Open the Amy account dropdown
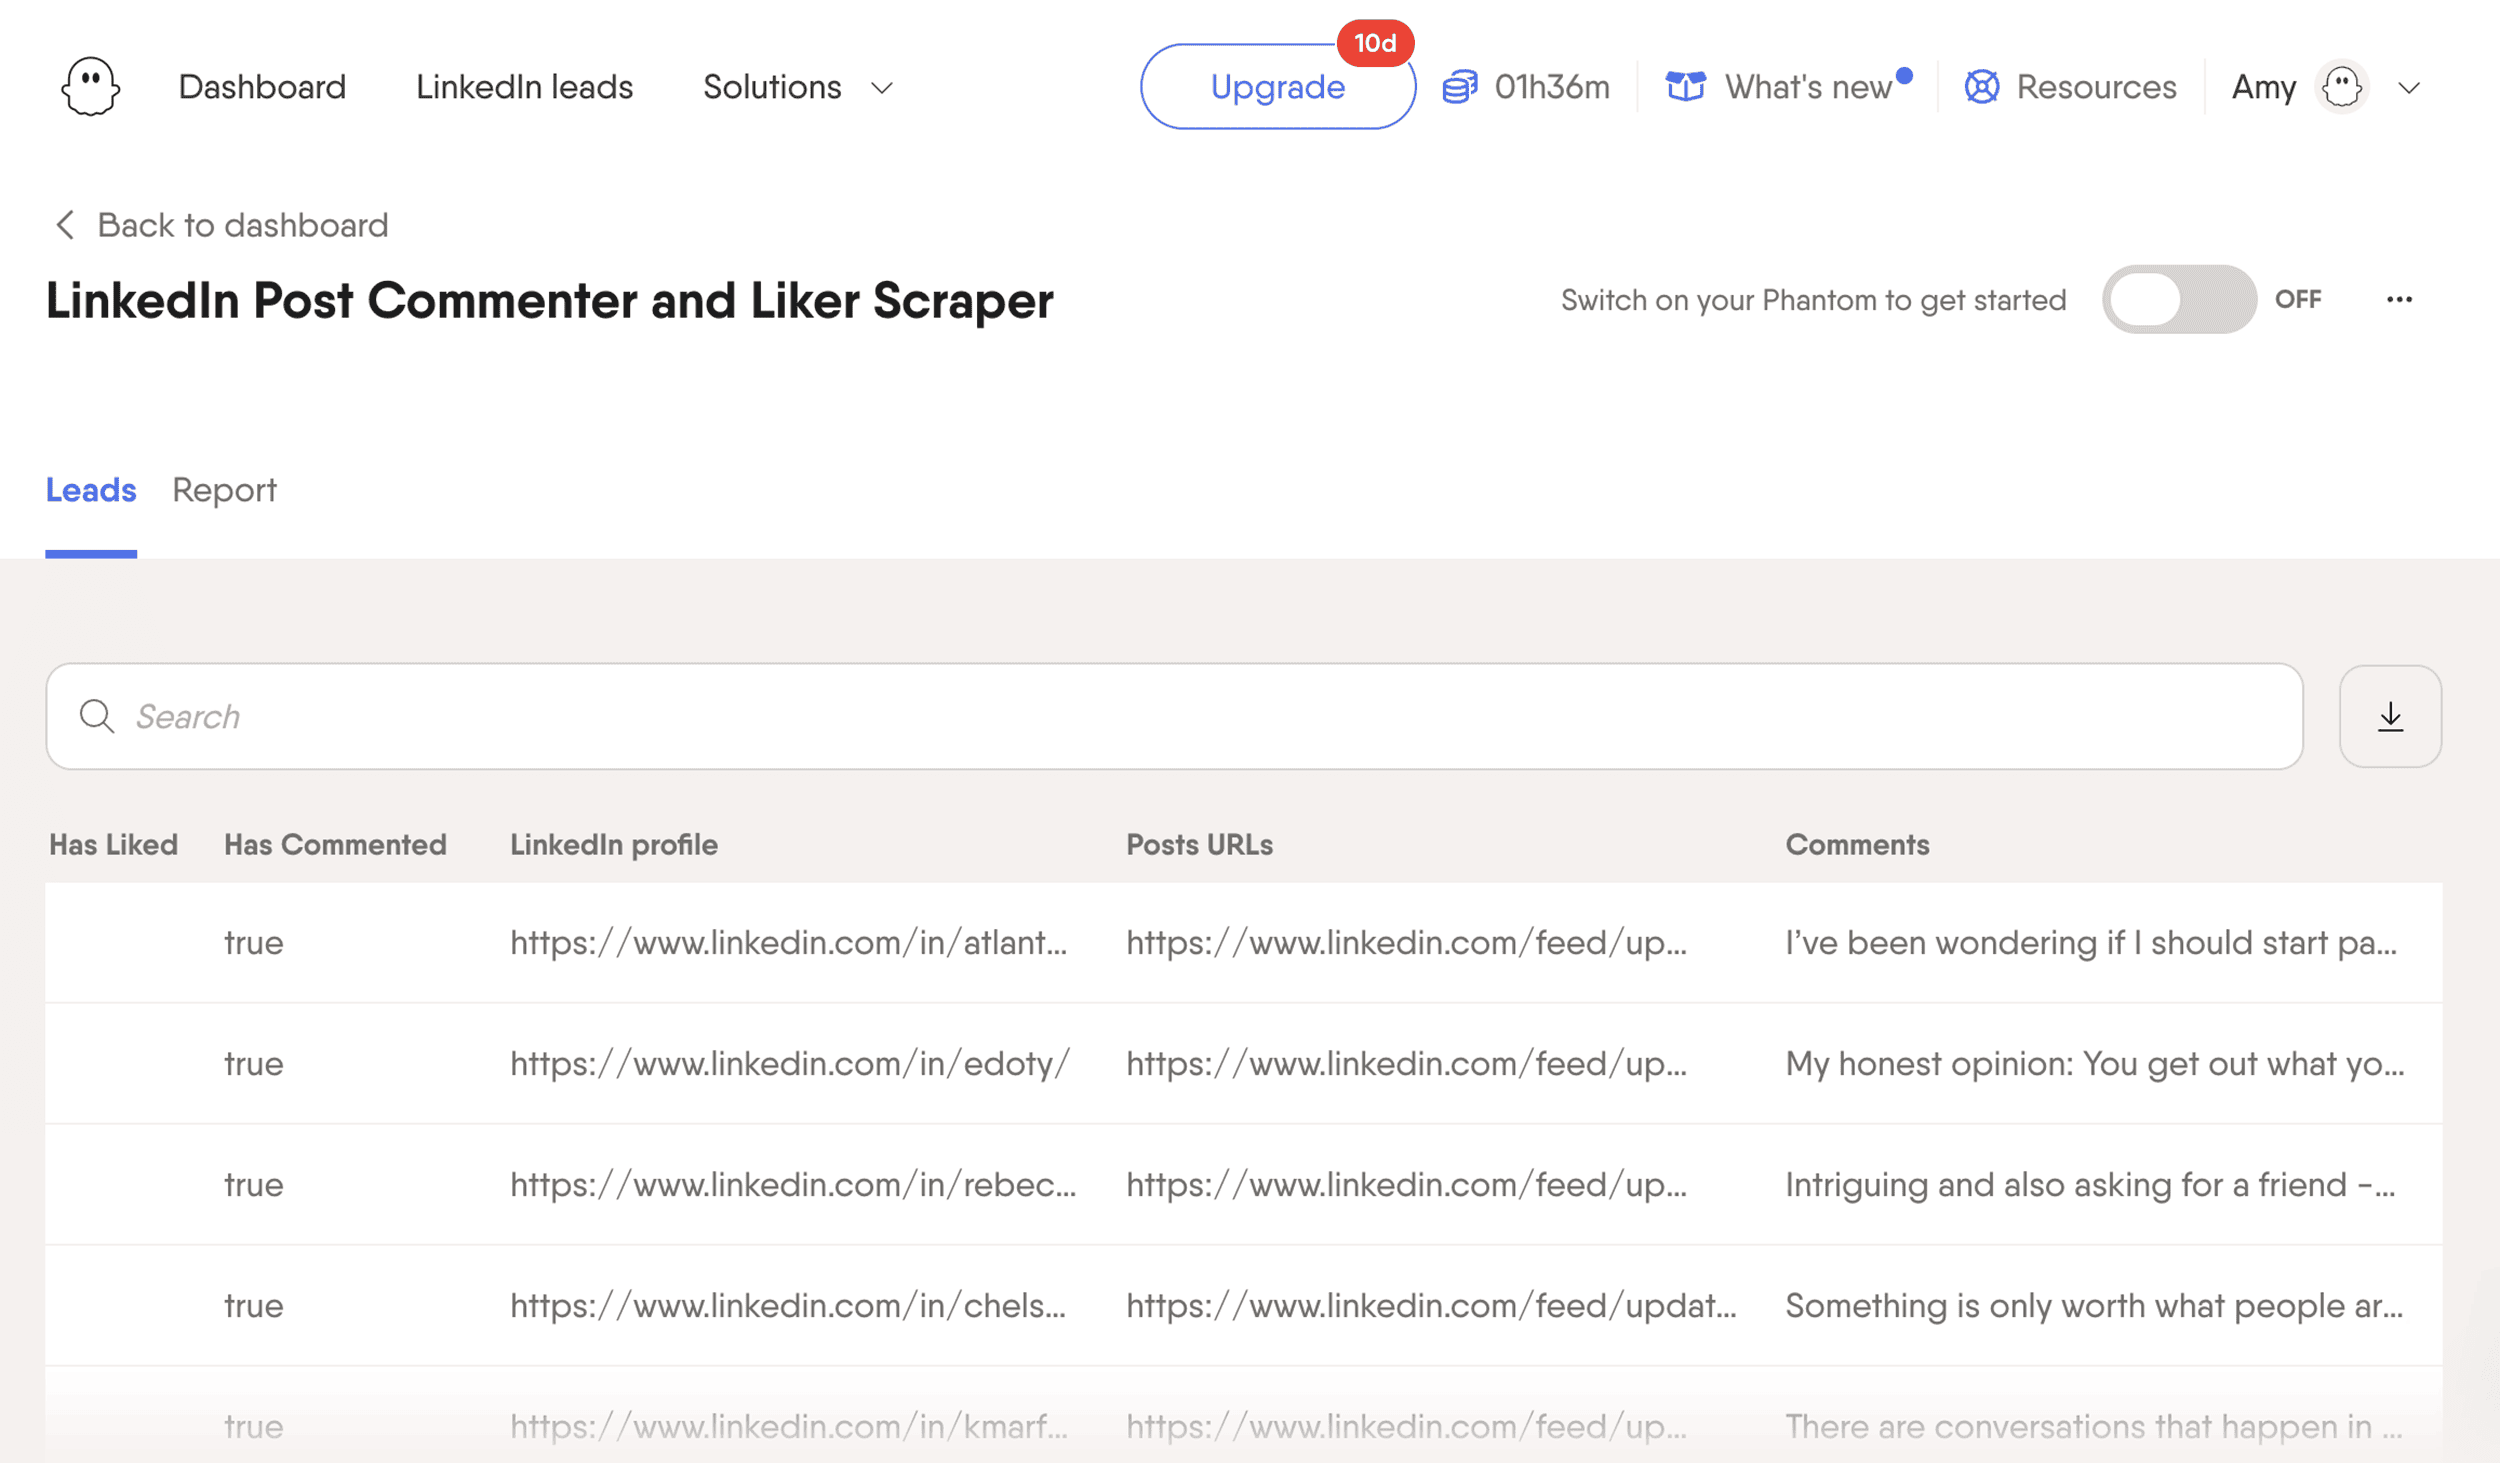 tap(2410, 88)
